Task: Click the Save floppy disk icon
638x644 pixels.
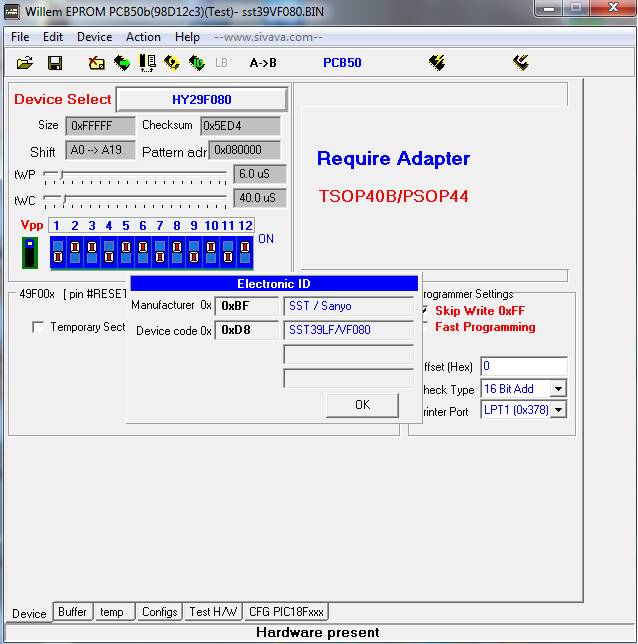Action: [x=55, y=63]
